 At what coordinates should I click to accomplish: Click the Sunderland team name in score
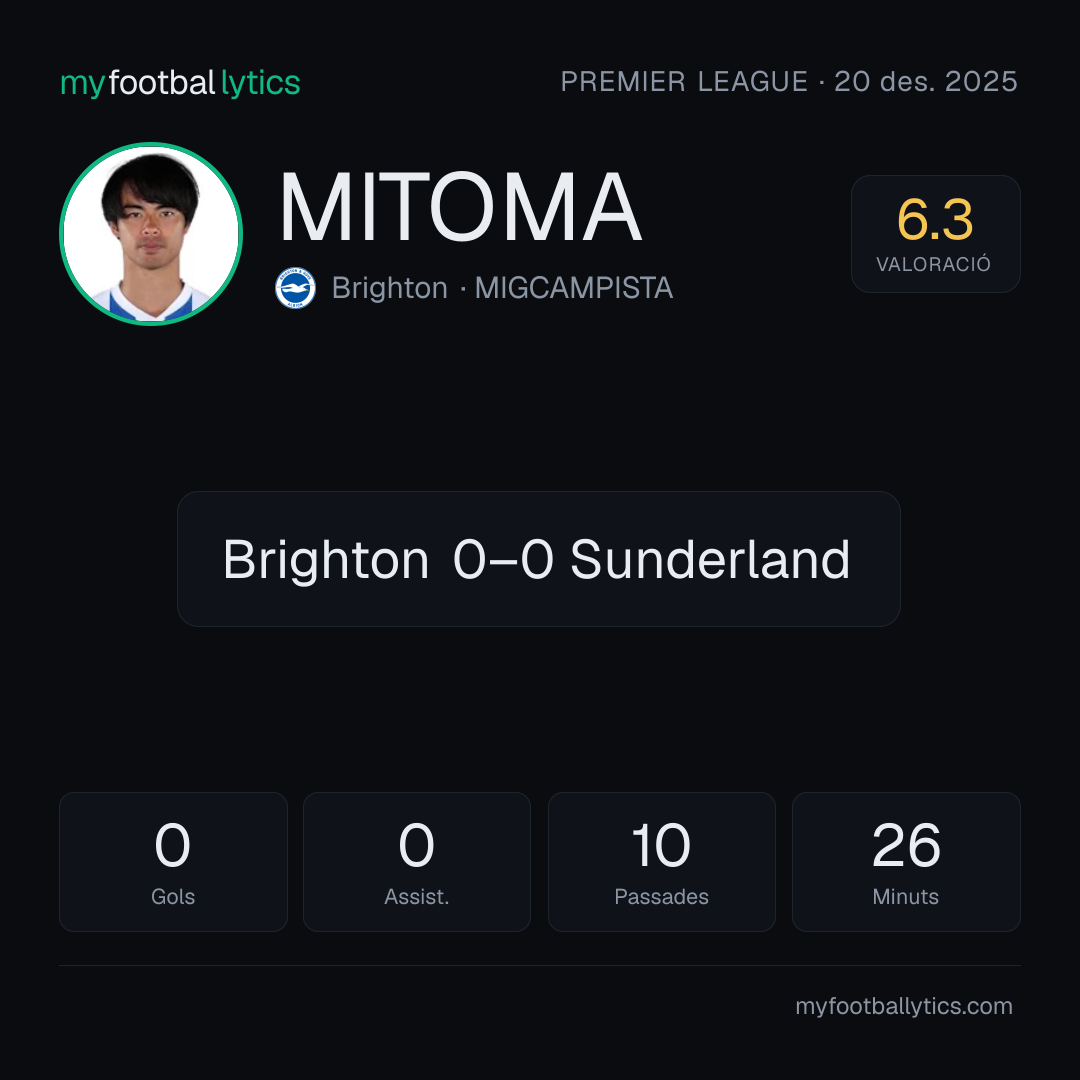[x=710, y=559]
